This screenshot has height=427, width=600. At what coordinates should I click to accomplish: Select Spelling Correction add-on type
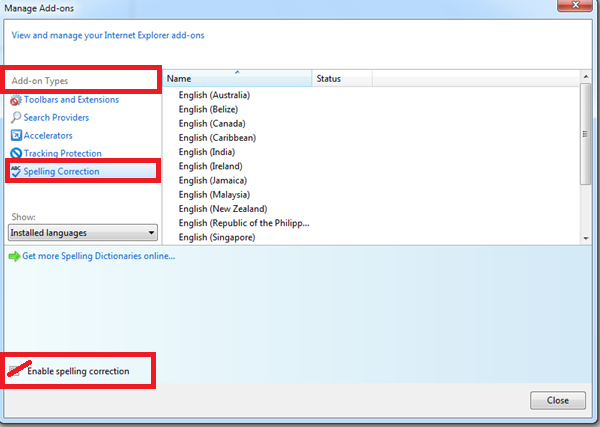61,171
